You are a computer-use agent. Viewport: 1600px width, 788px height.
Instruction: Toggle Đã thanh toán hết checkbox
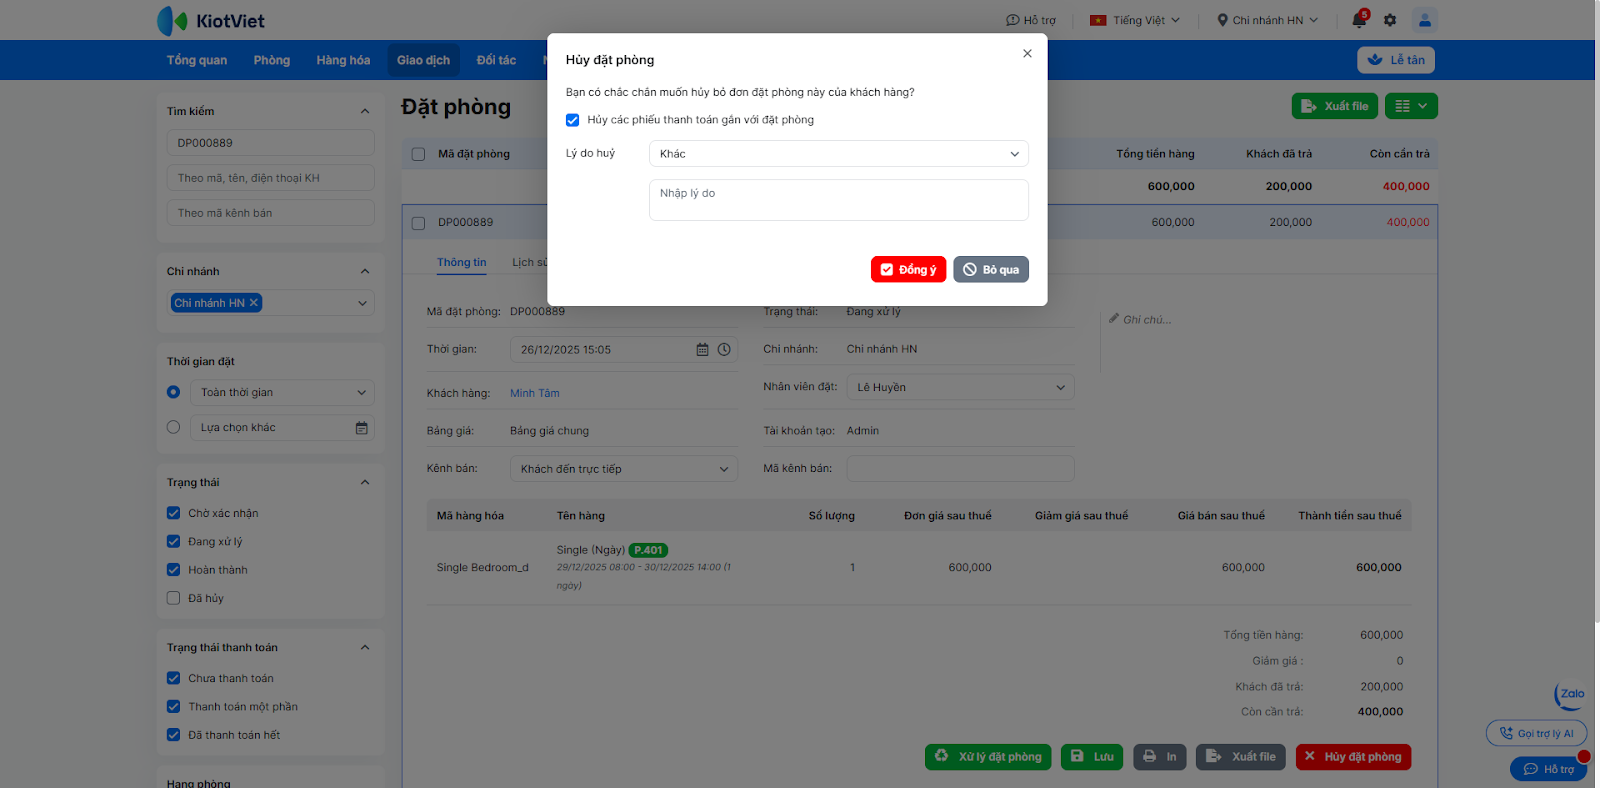pos(174,735)
